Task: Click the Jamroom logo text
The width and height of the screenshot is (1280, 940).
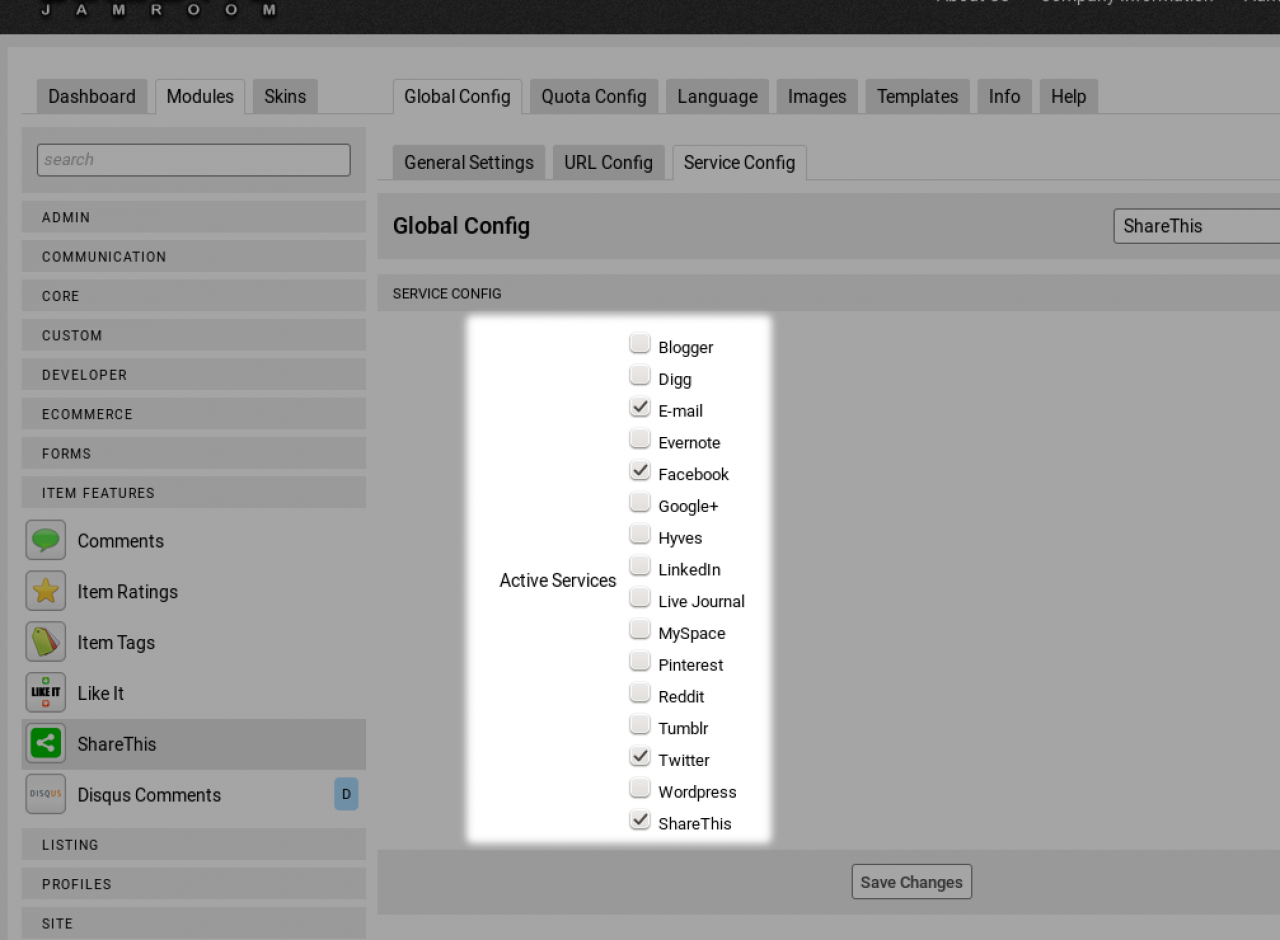Action: click(x=158, y=10)
